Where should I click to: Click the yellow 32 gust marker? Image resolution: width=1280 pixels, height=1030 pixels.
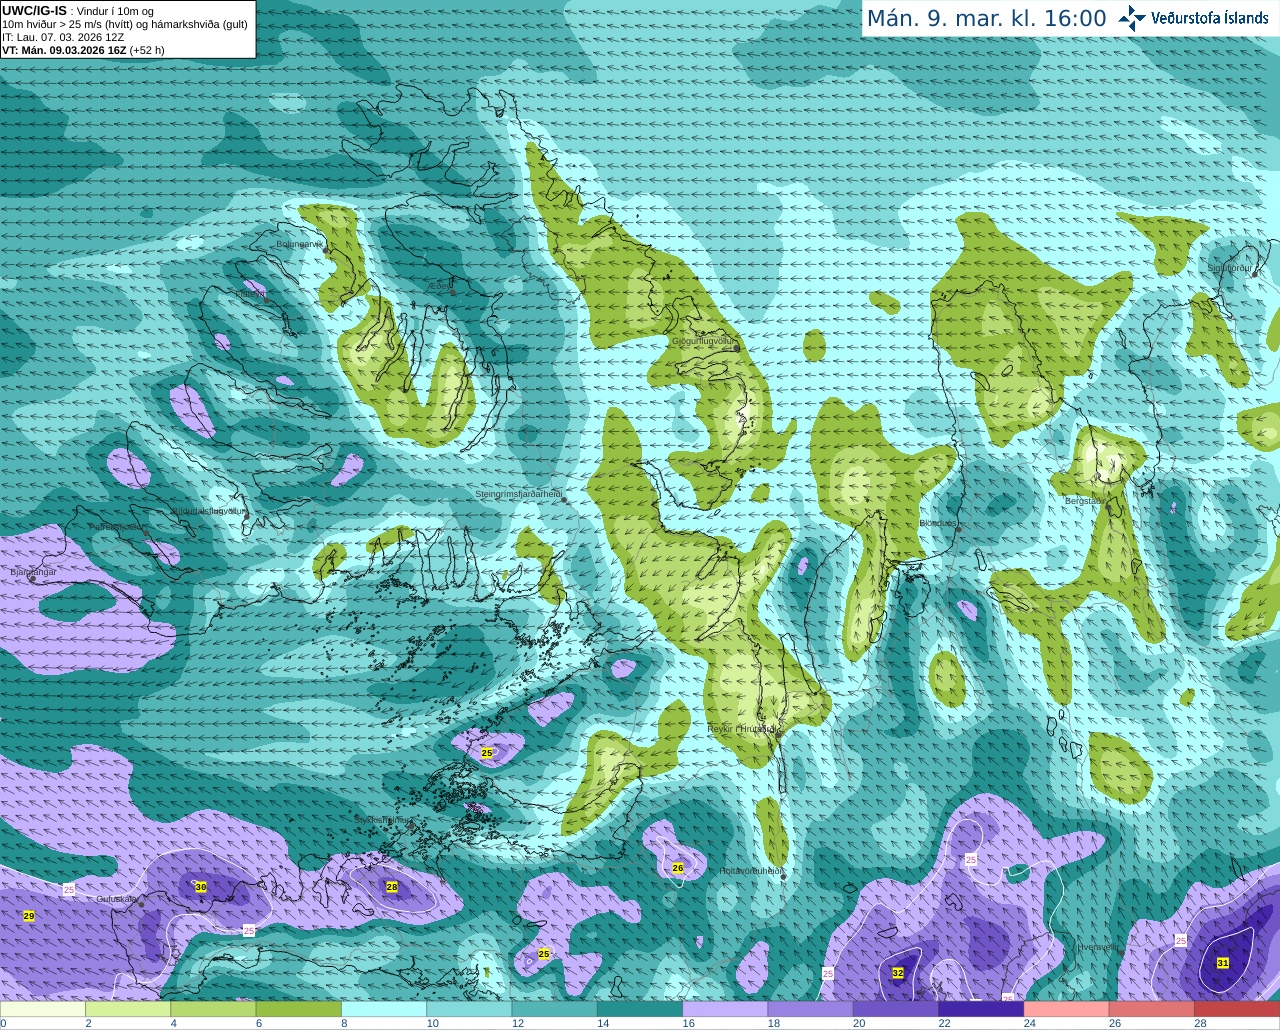click(x=898, y=973)
